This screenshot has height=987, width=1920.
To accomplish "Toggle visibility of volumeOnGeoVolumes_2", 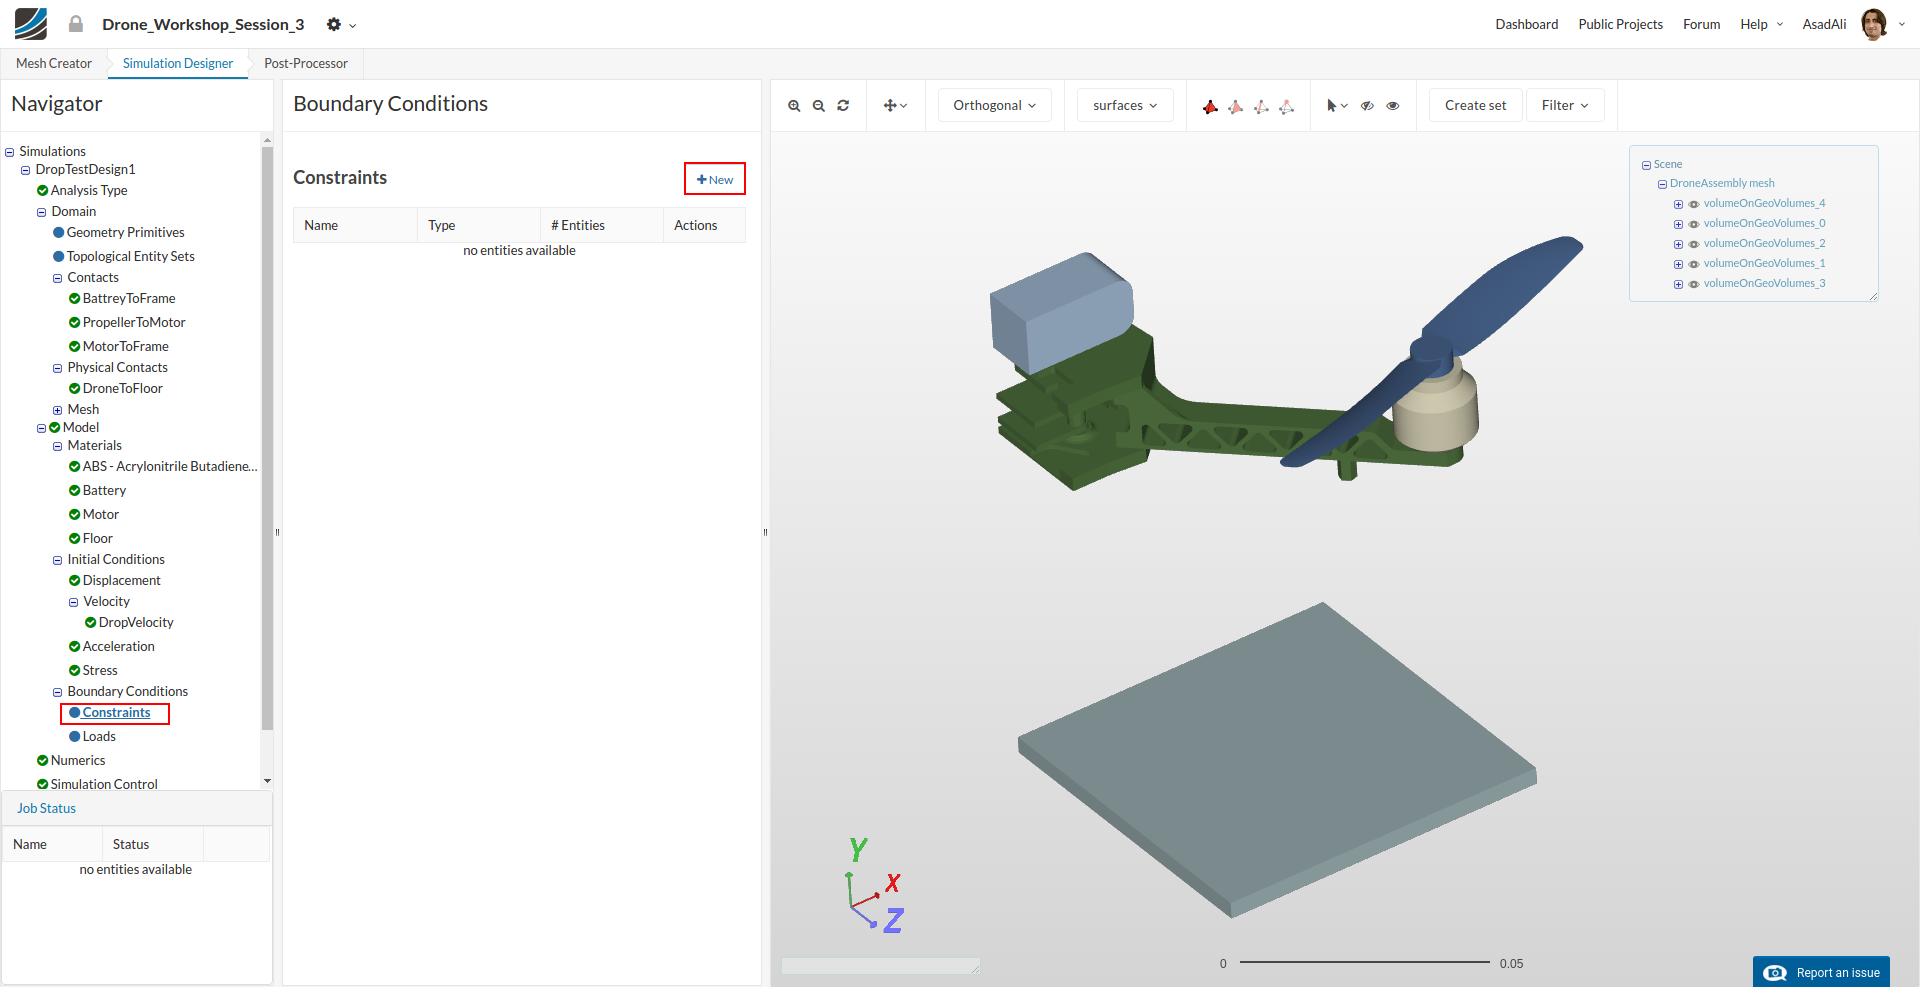I will 1694,244.
